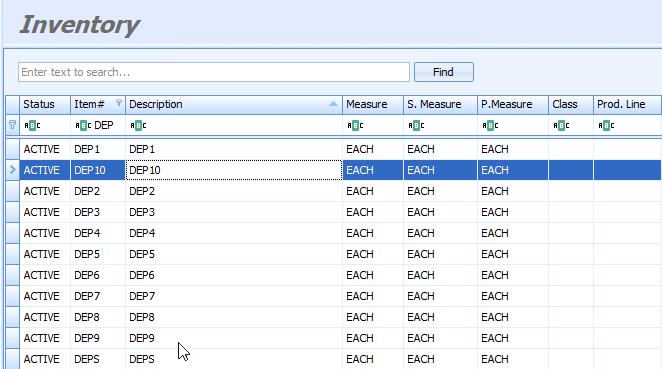The height and width of the screenshot is (369, 662).
Task: Click ACTIVE status in the DEP5 row
Action: 45,254
